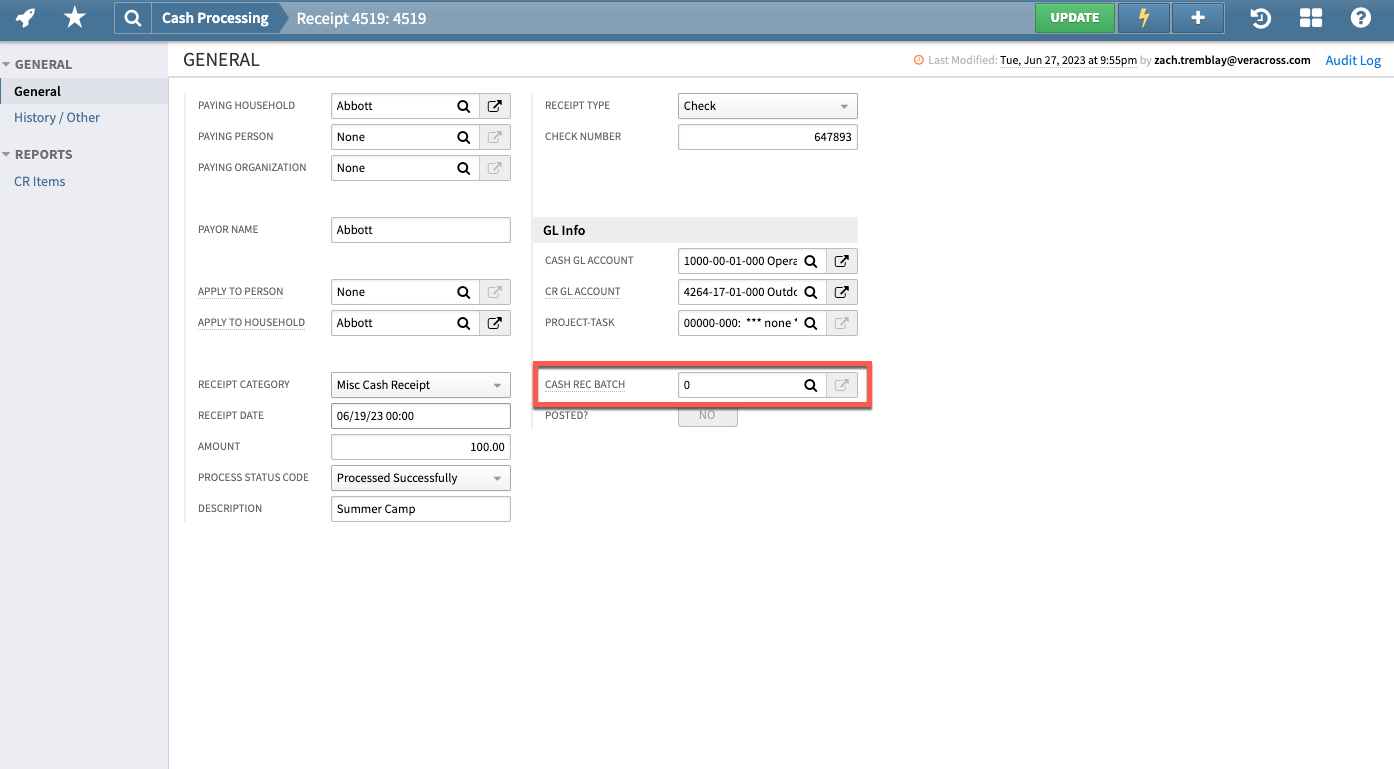Click the Cash GL Account search magnifier

(810, 260)
